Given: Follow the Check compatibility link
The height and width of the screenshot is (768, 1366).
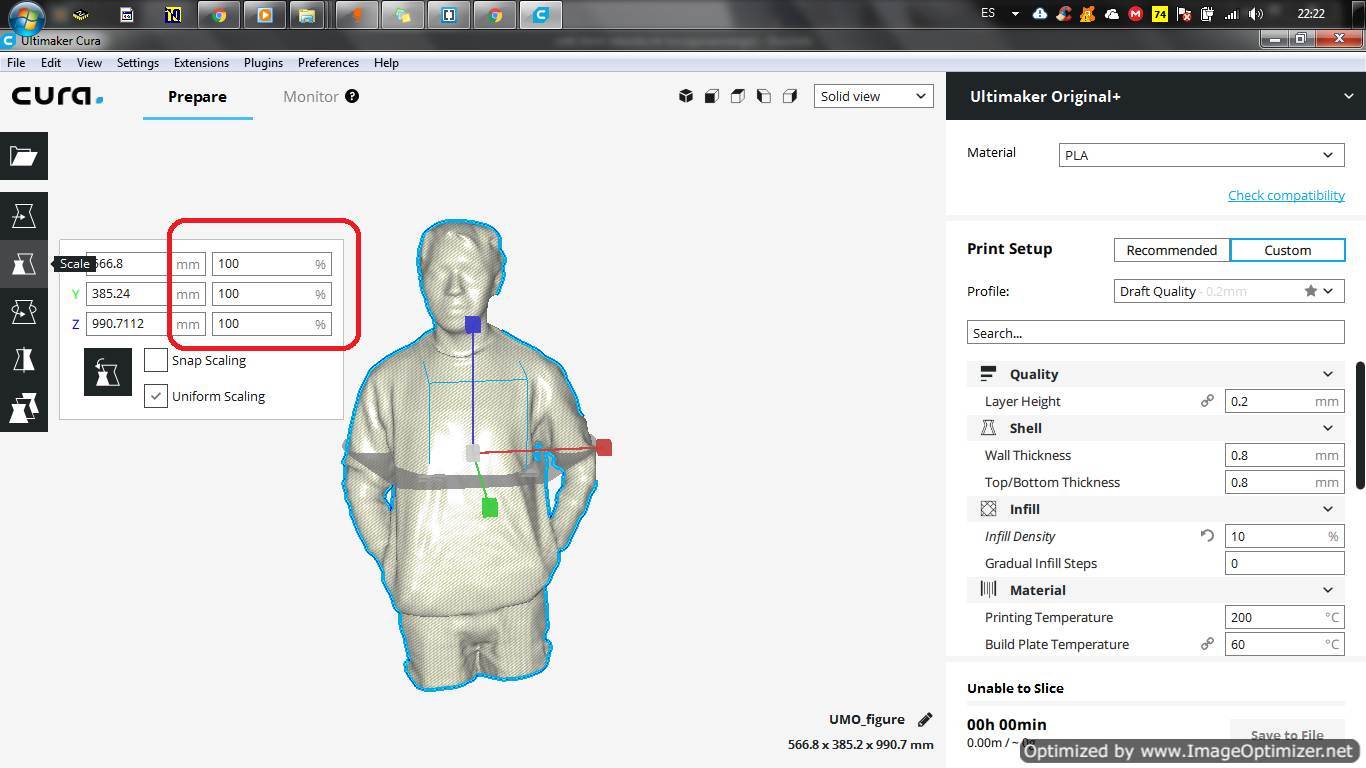Looking at the screenshot, I should 1286,195.
